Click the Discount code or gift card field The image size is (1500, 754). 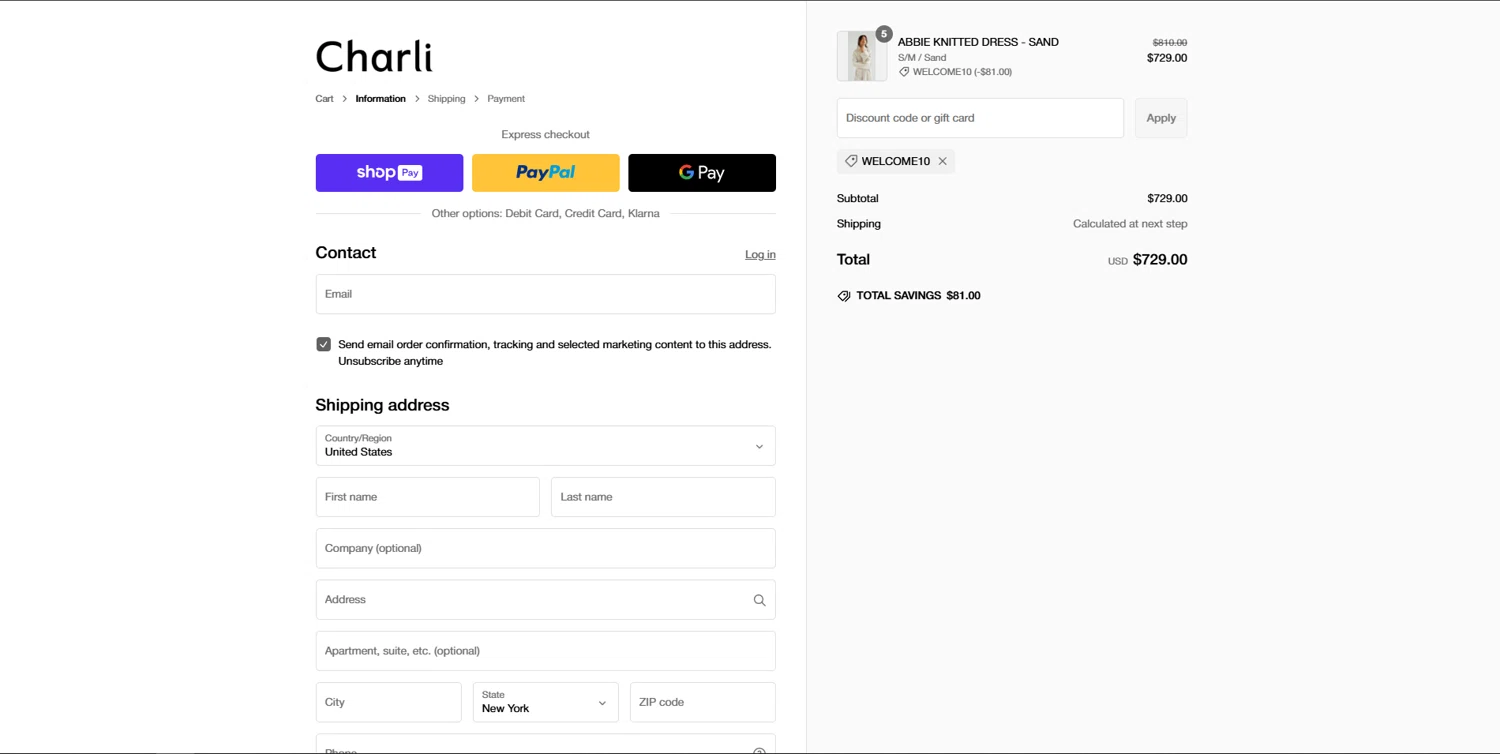pos(980,118)
